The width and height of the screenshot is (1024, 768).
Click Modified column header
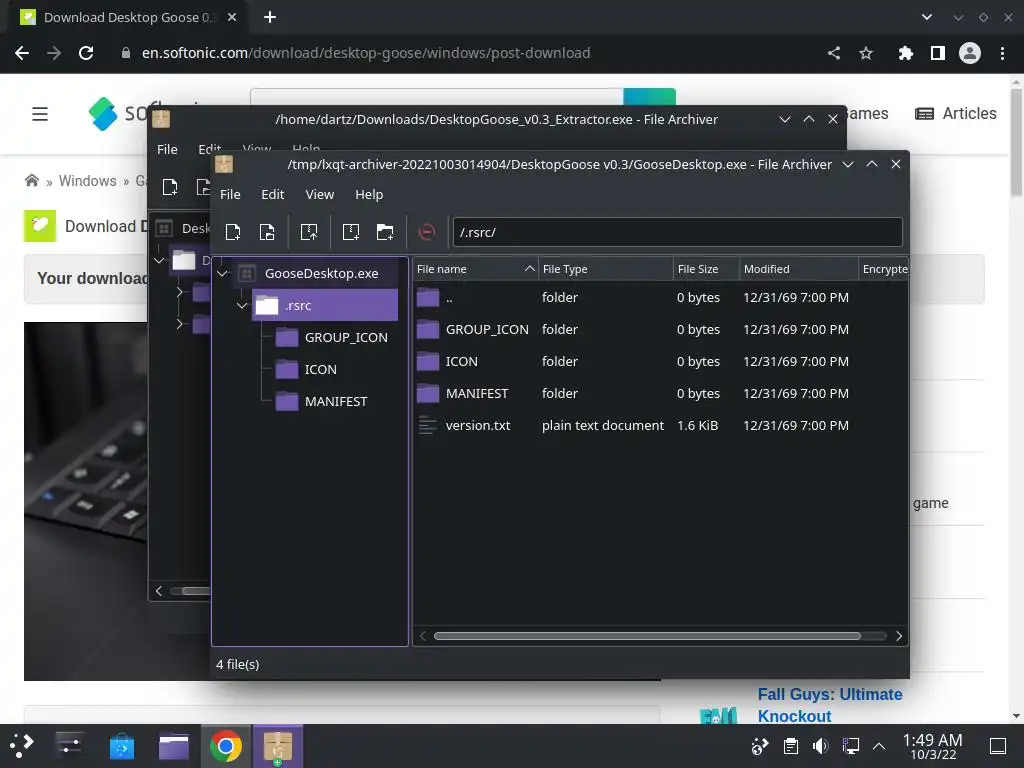(x=798, y=268)
